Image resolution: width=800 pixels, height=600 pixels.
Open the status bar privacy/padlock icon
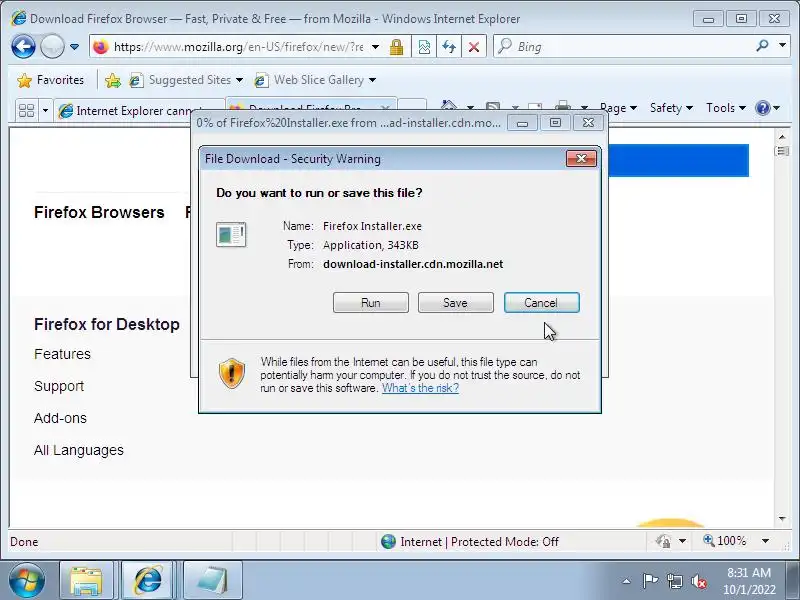pos(663,541)
